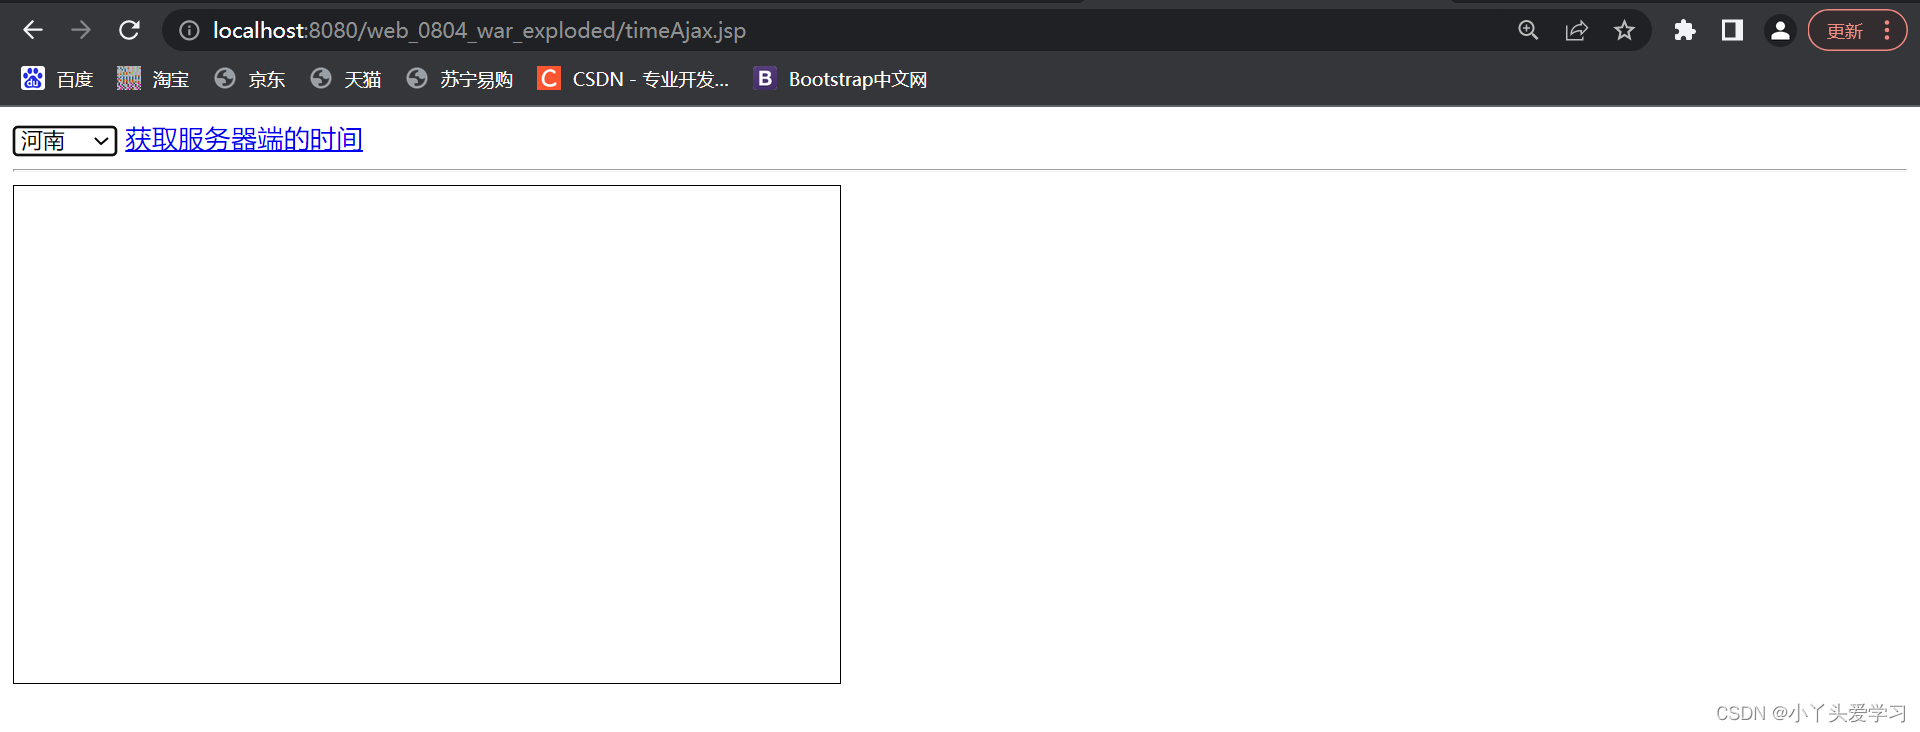The image size is (1920, 732).
Task: Bookmark this page with star icon
Action: click(1624, 31)
